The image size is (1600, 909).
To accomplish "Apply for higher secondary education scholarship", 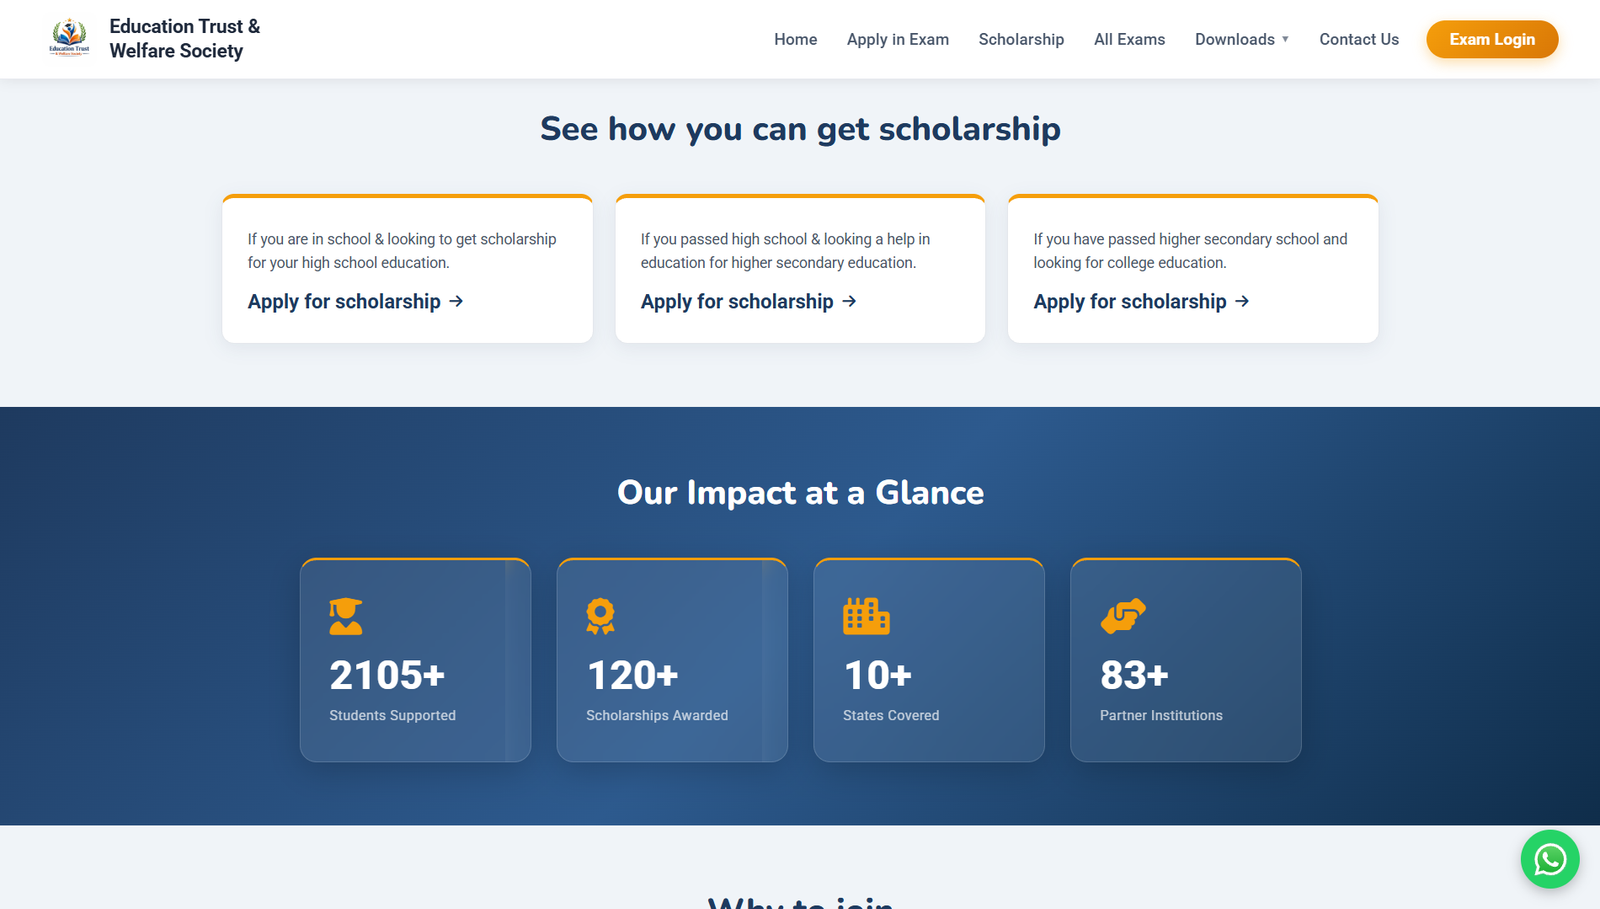I will [737, 301].
